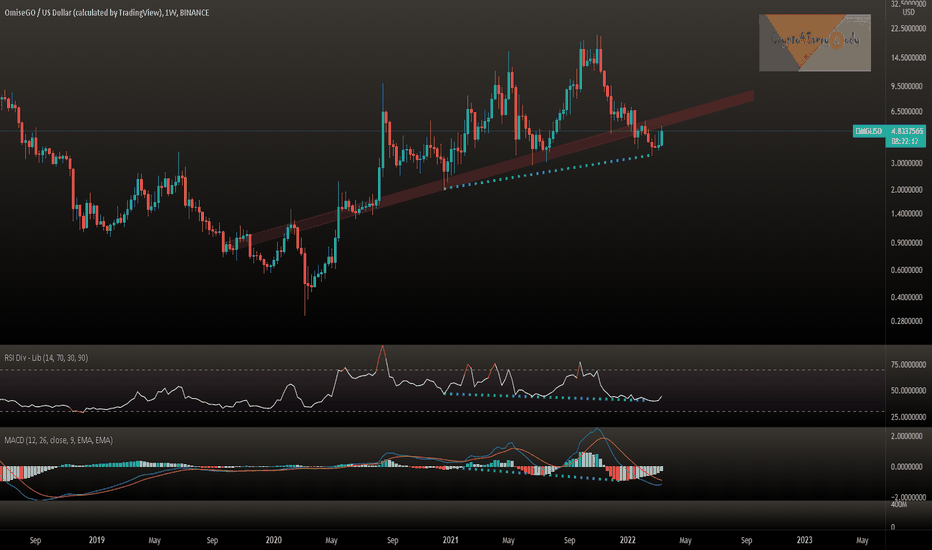This screenshot has width=932, height=550.
Task: Click the 6.5000000 price axis label
Action: tap(908, 111)
